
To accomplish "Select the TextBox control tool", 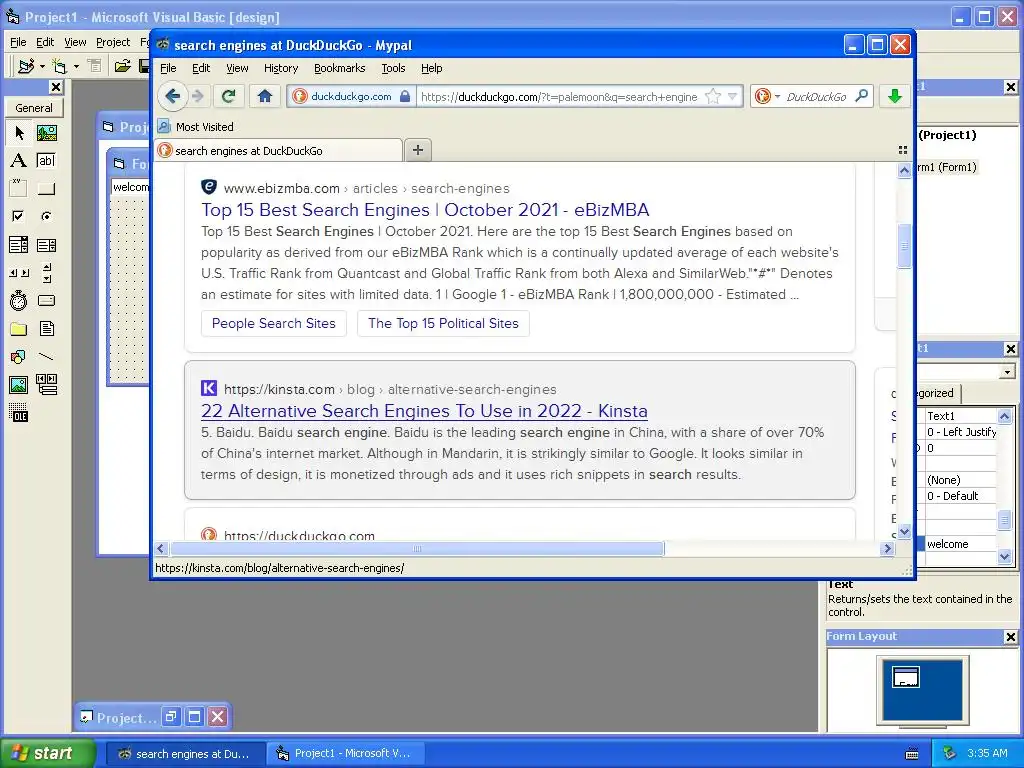I will (46, 161).
